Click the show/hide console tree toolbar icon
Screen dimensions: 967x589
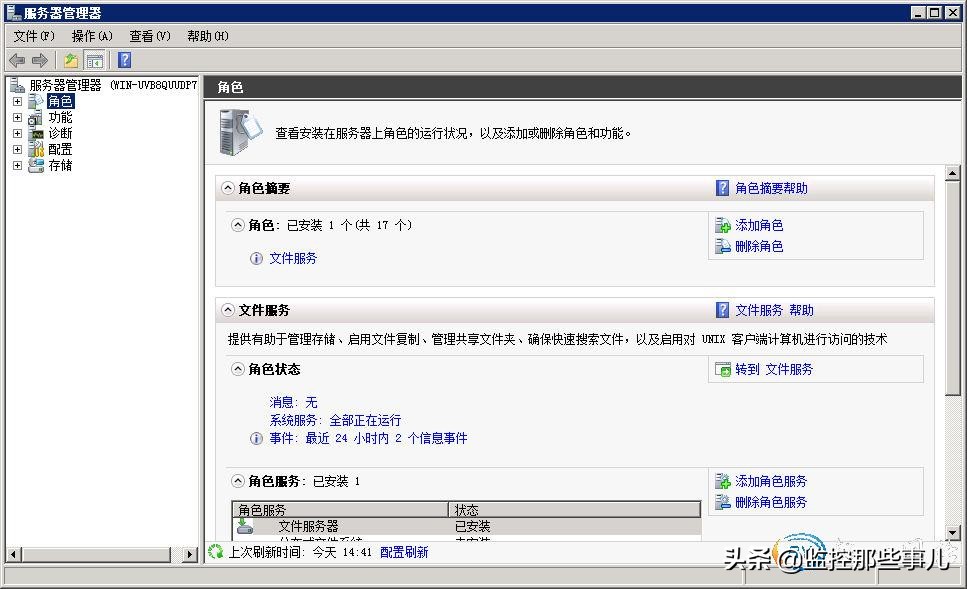[93, 59]
